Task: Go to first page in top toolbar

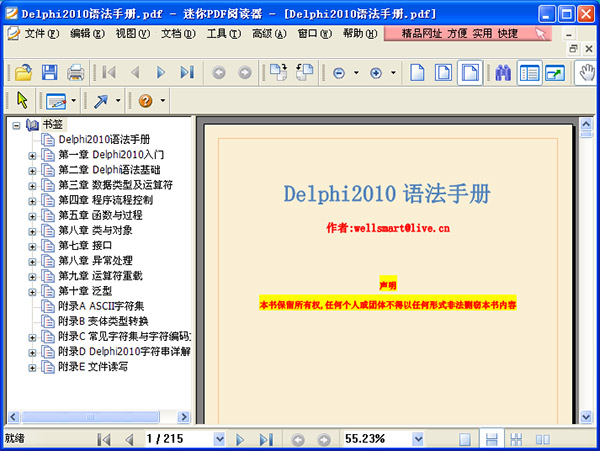Action: tap(109, 72)
